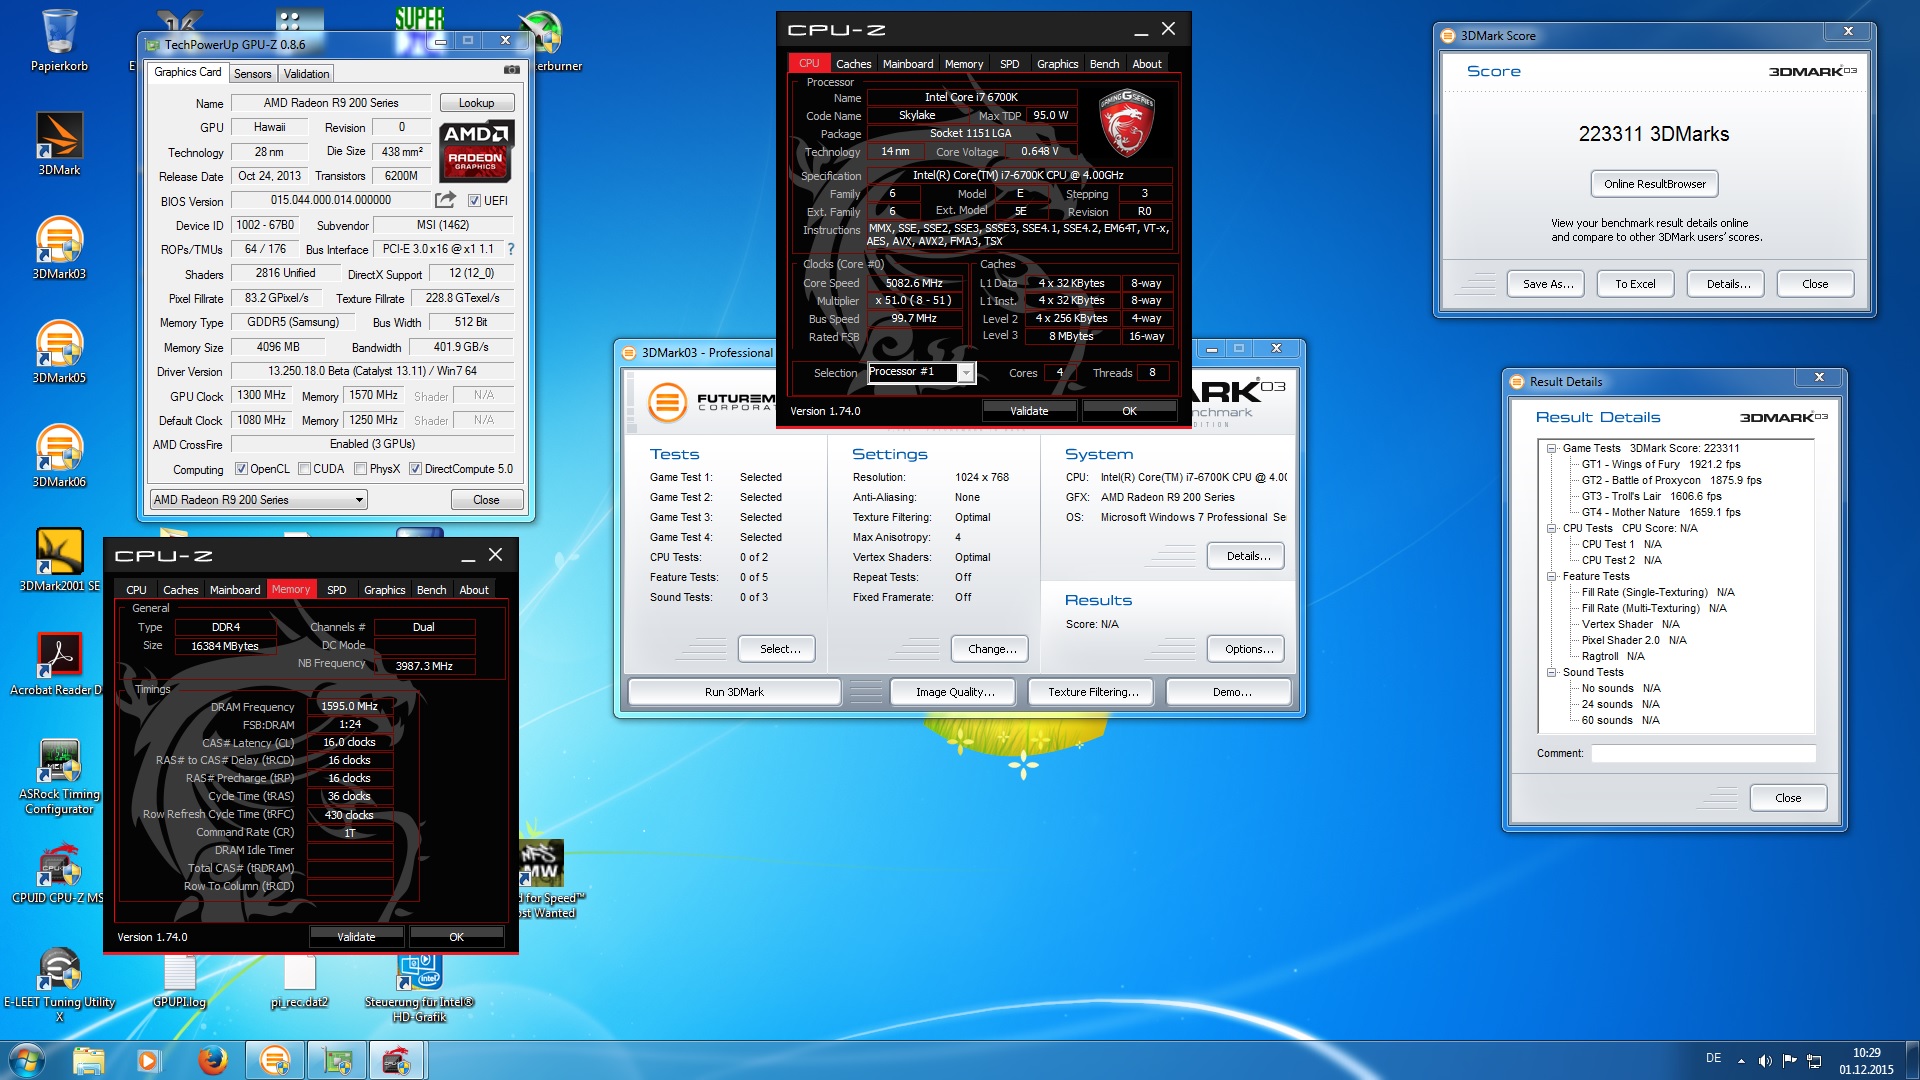Screen dimensions: 1920x1080
Task: Toggle the DirectCompute 5.0 checkbox
Action: 415,469
